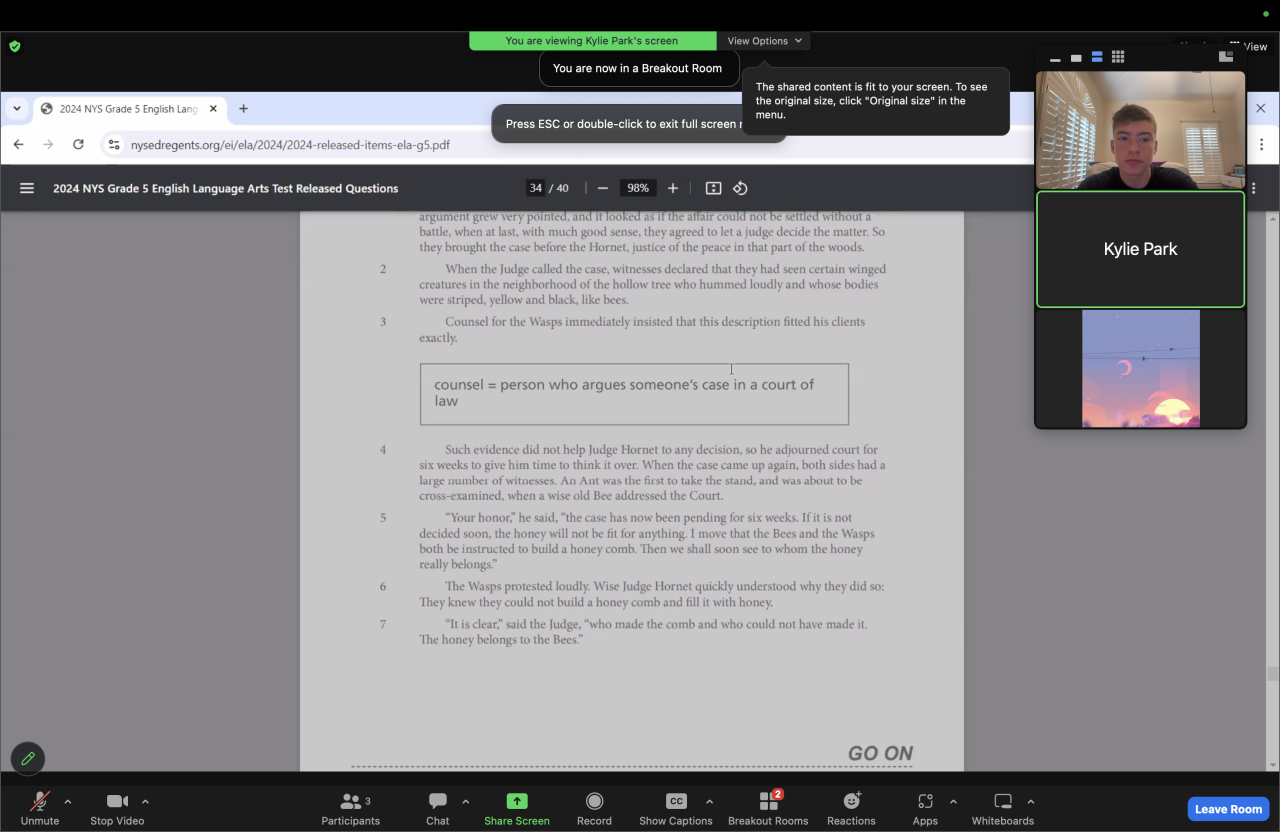
Task: Select the stacked strip video layout
Action: 1097,58
